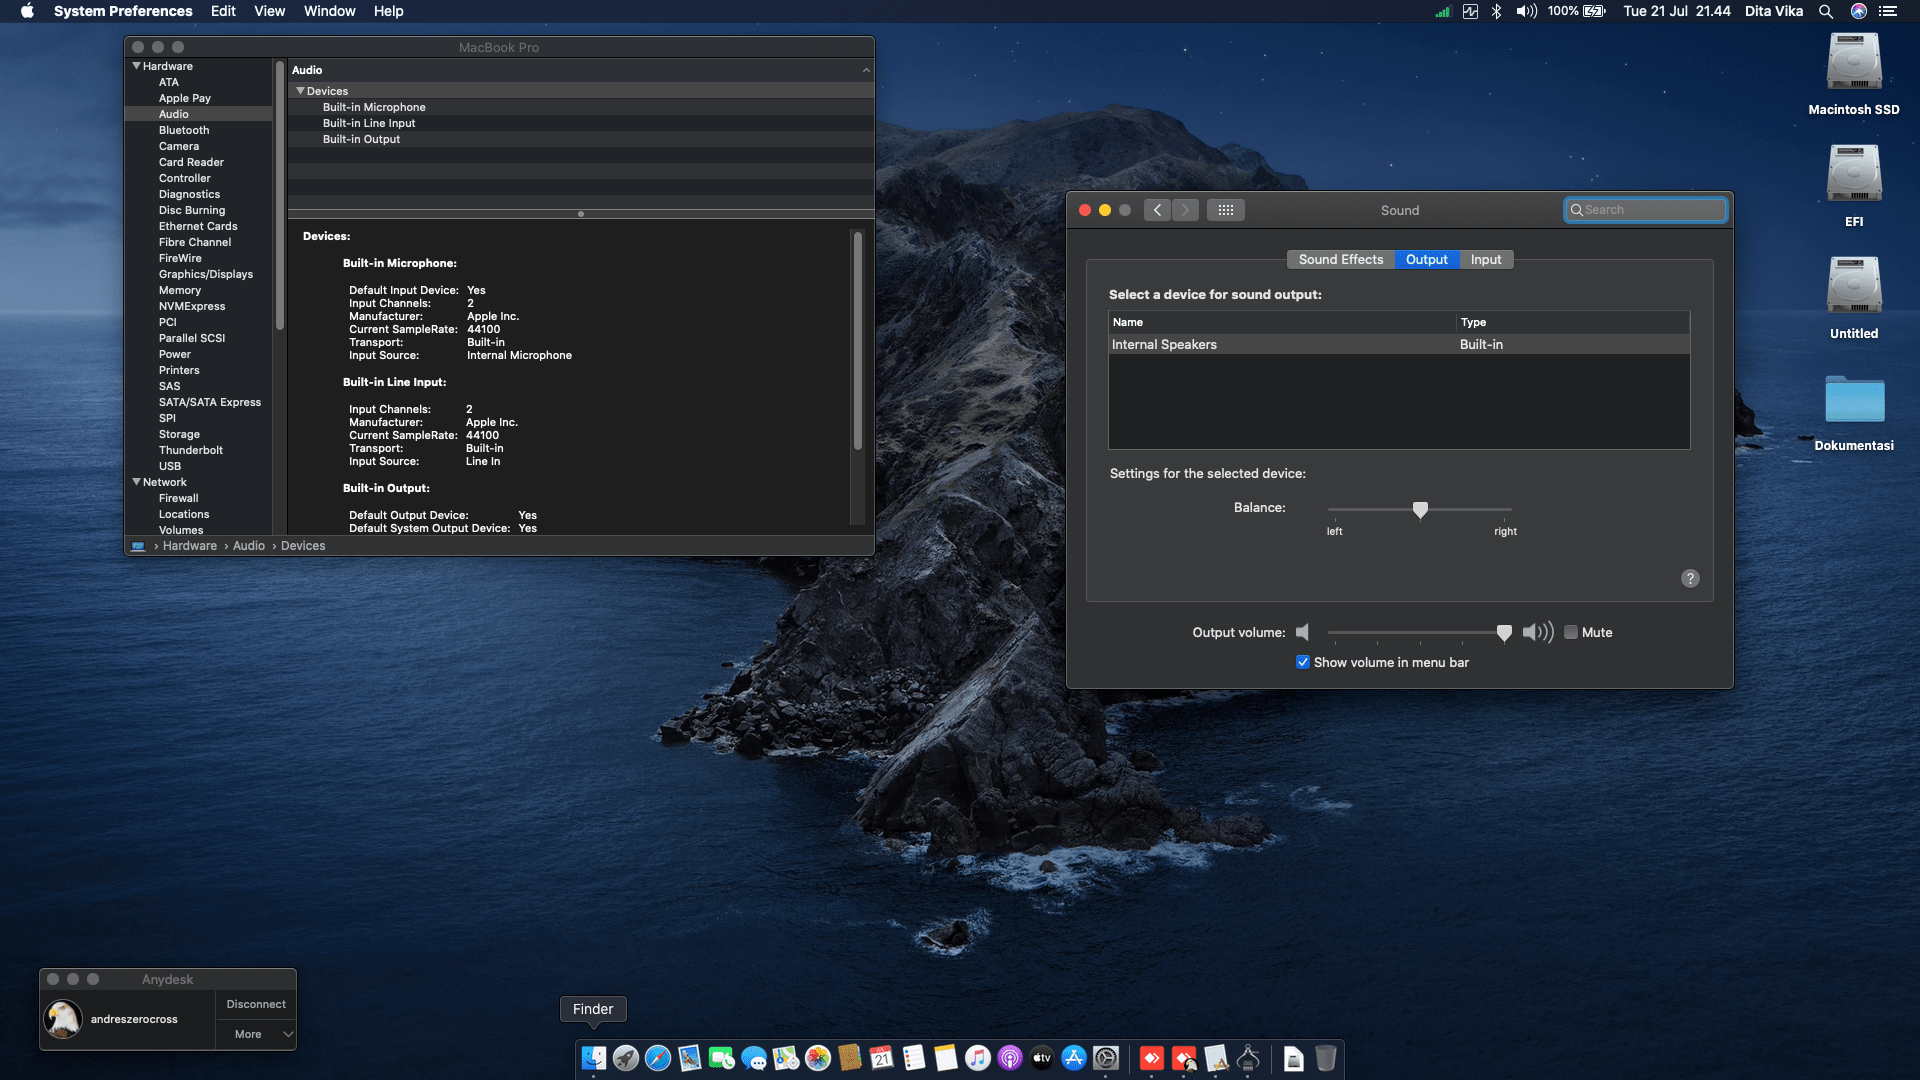
Task: Open Maps from the Dock
Action: coord(786,1058)
